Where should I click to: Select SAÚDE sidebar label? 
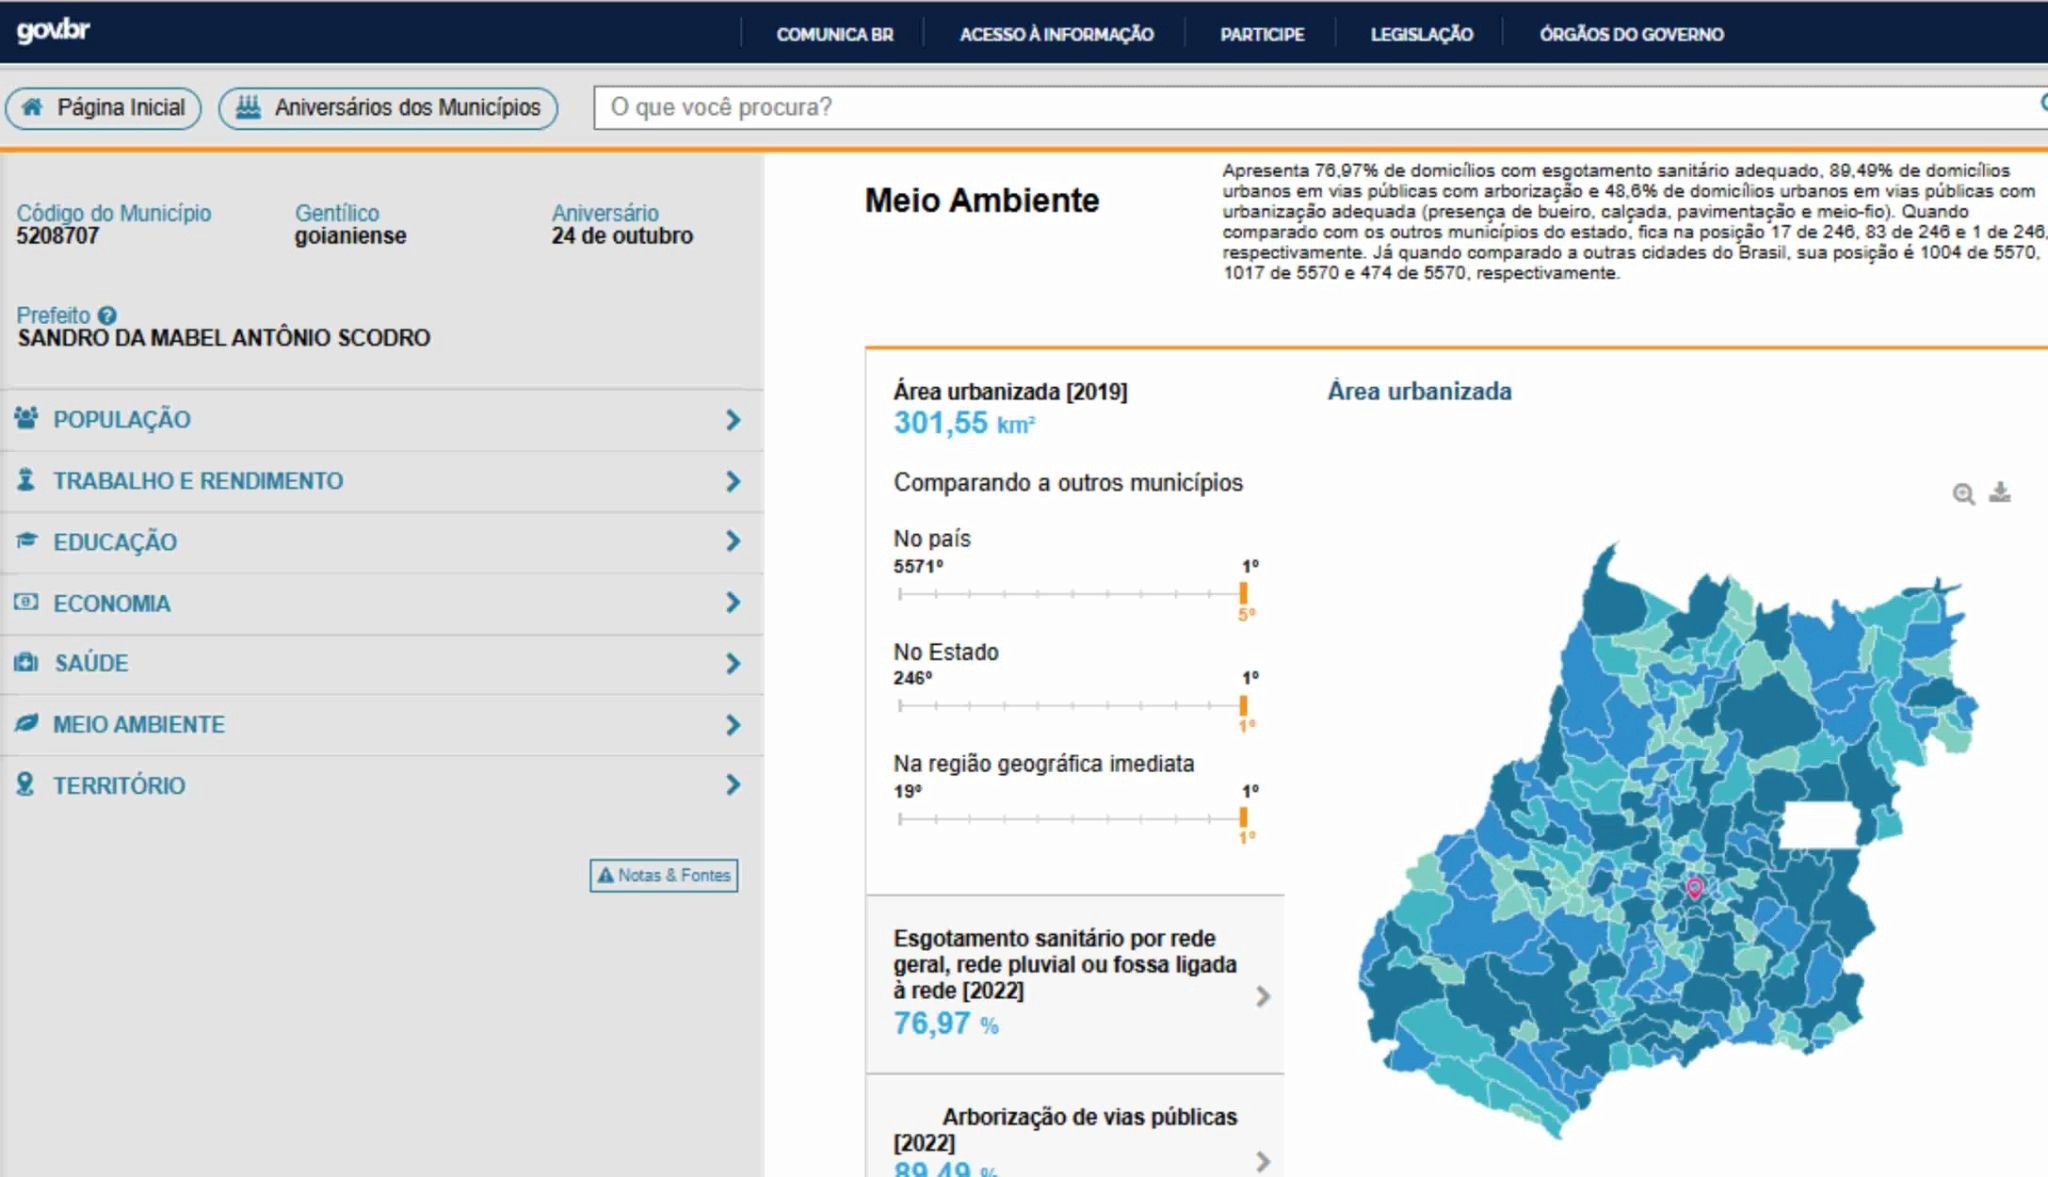coord(91,663)
